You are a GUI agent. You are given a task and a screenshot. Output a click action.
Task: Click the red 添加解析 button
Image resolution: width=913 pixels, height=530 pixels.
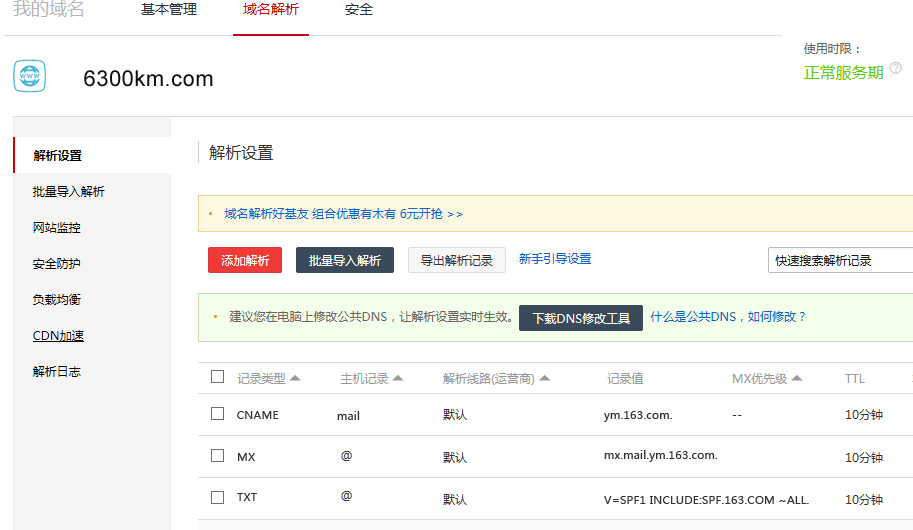pos(245,260)
